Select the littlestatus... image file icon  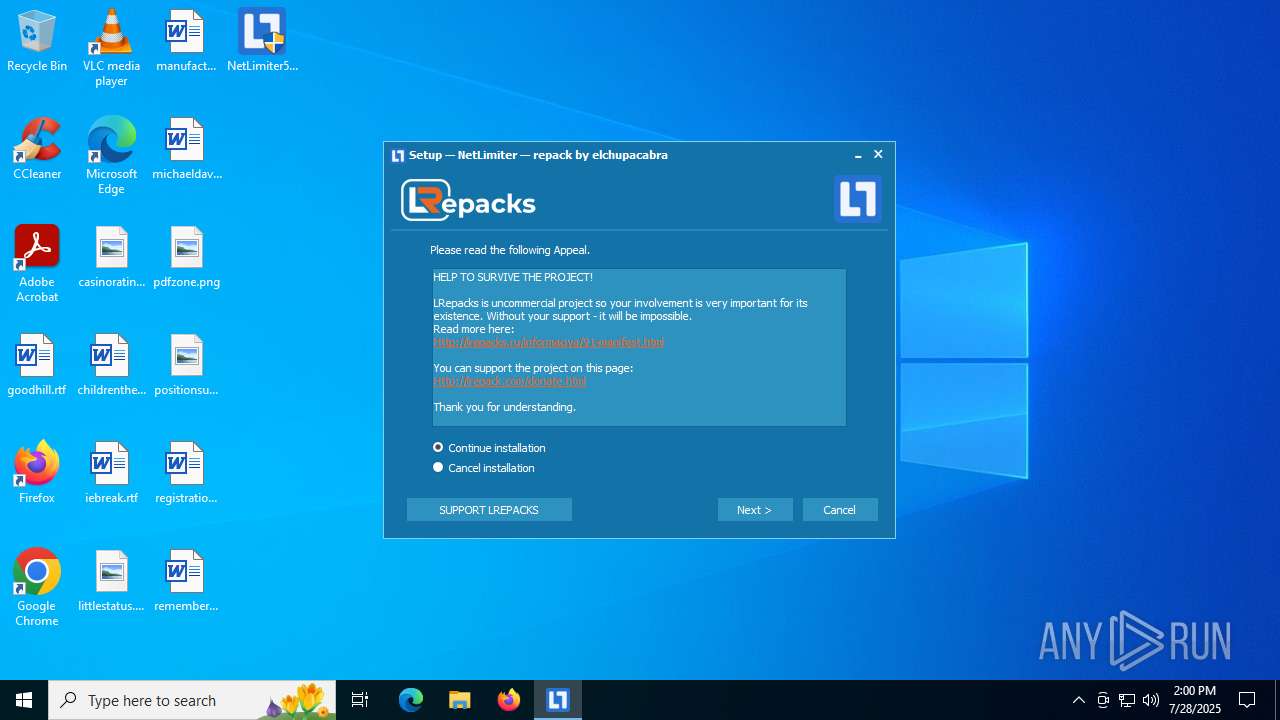[x=111, y=582]
